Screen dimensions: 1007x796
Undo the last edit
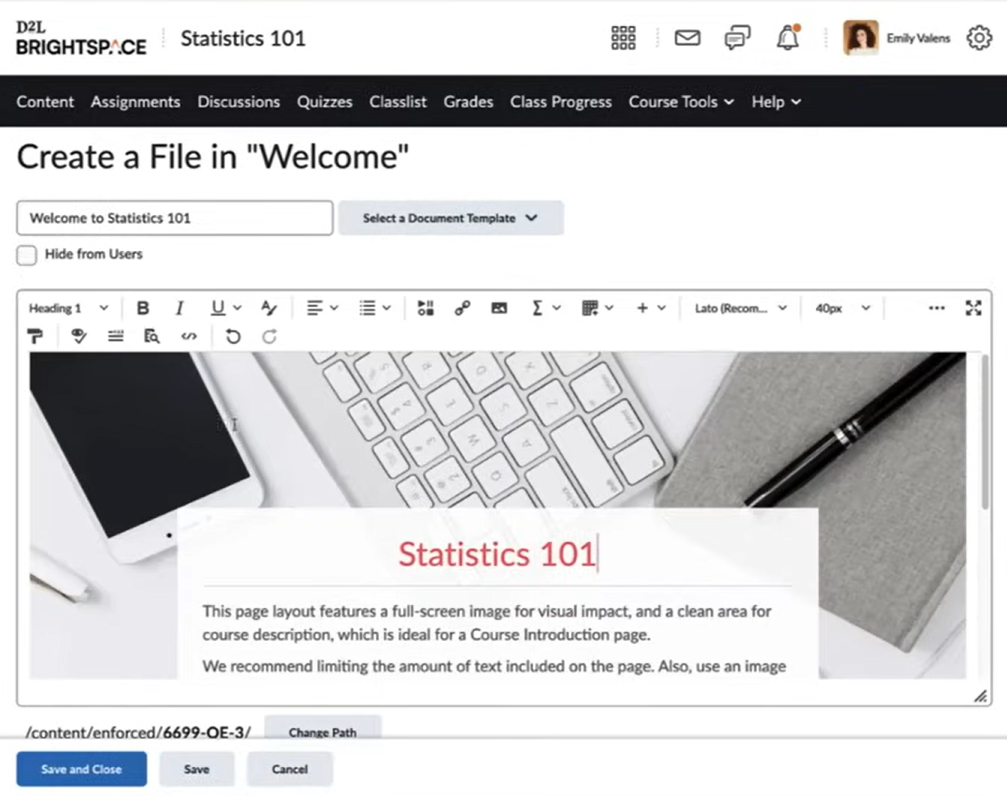(x=234, y=336)
